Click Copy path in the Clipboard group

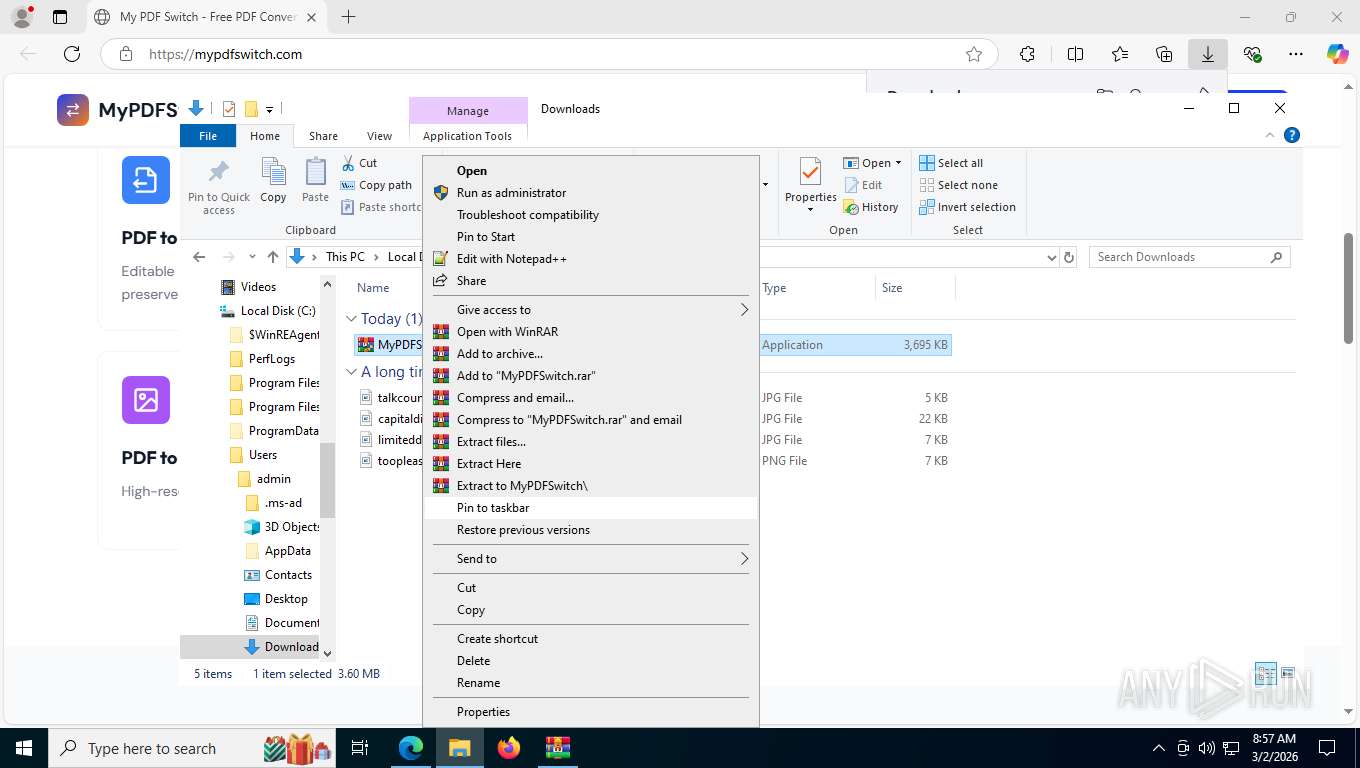376,185
